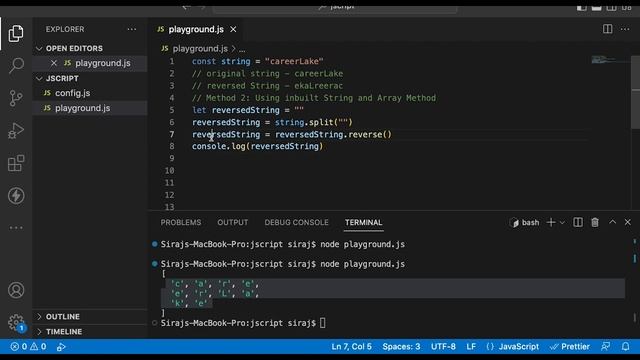640x360 pixels.
Task: Switch to the Problems tab
Action: tap(181, 222)
